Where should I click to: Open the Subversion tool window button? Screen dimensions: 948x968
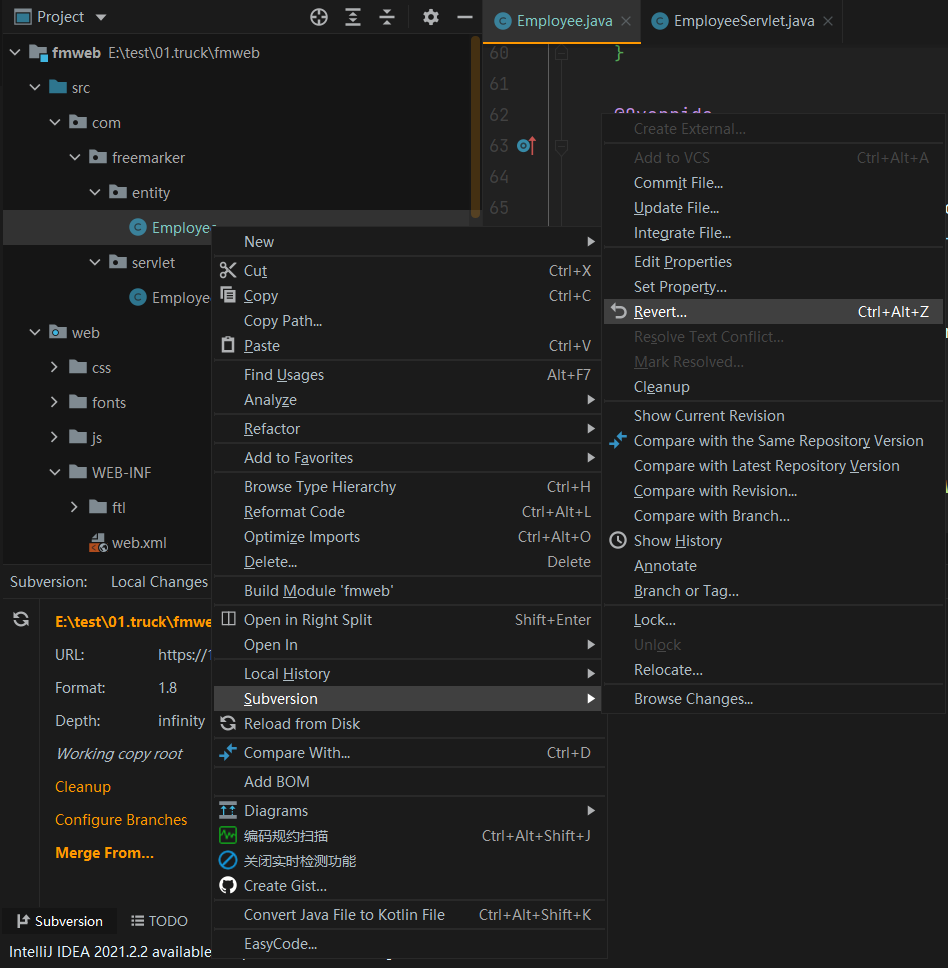59,921
